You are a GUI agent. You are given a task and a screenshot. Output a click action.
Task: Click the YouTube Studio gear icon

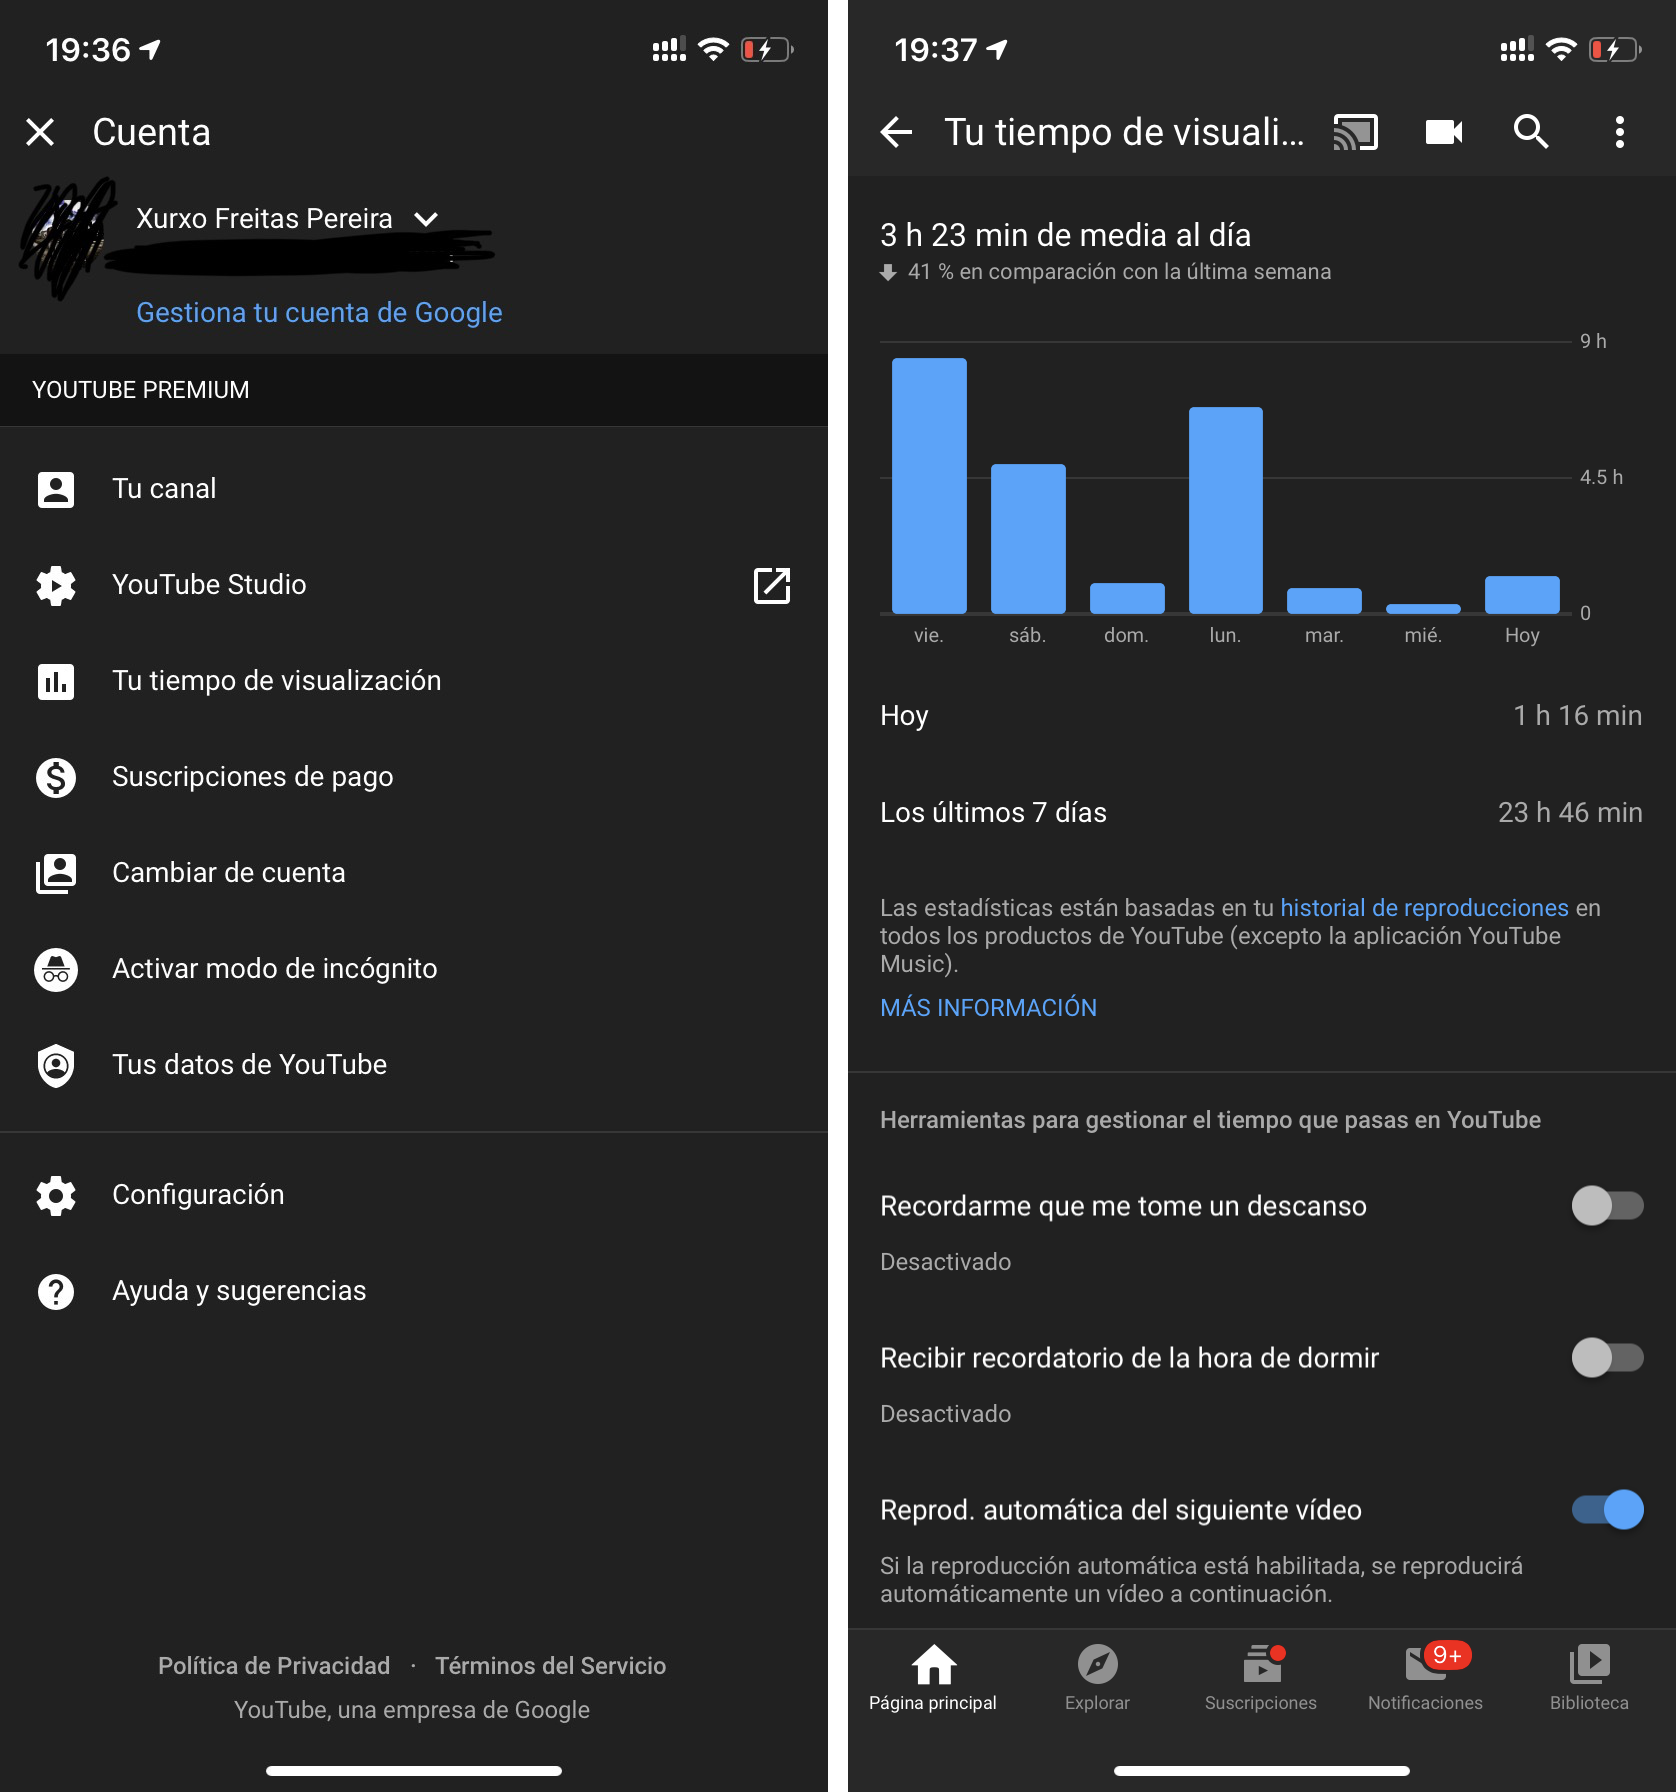click(x=56, y=585)
